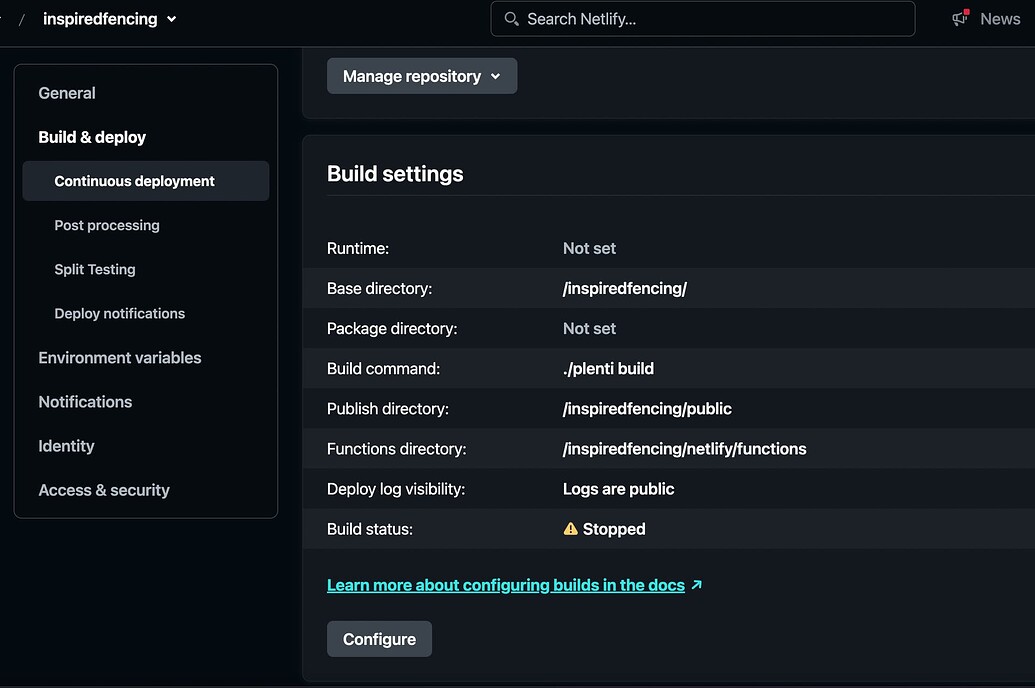Click the warning triangle beside Stopped status
Viewport: 1035px width, 688px height.
(x=570, y=529)
